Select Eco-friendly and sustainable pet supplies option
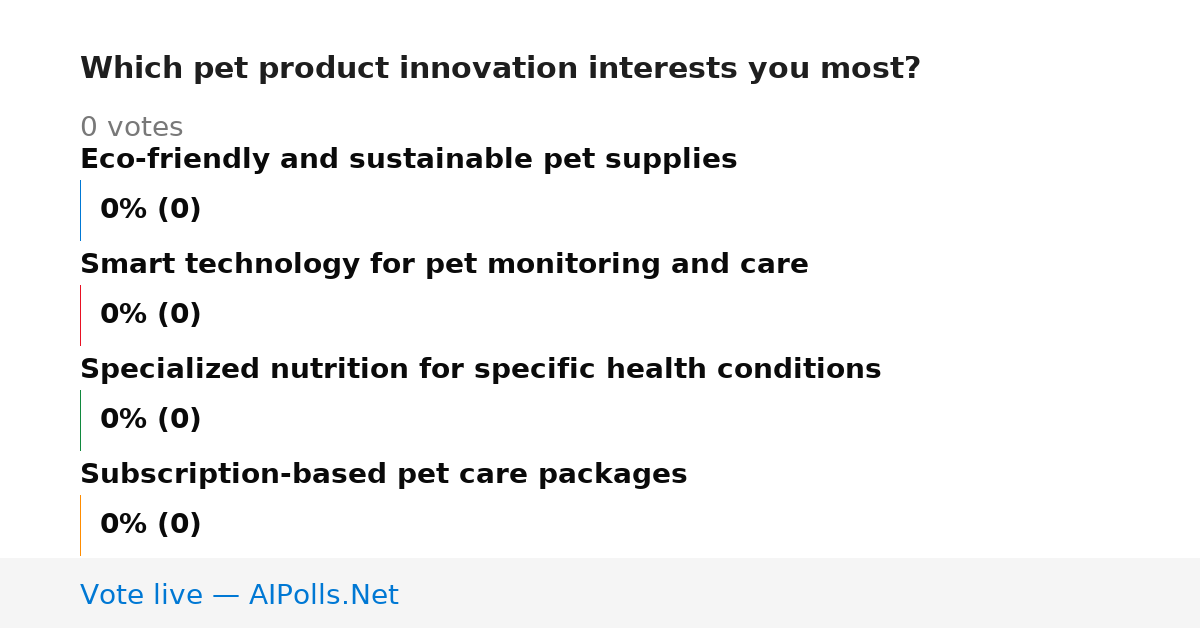Image resolution: width=1200 pixels, height=628 pixels. tap(408, 160)
